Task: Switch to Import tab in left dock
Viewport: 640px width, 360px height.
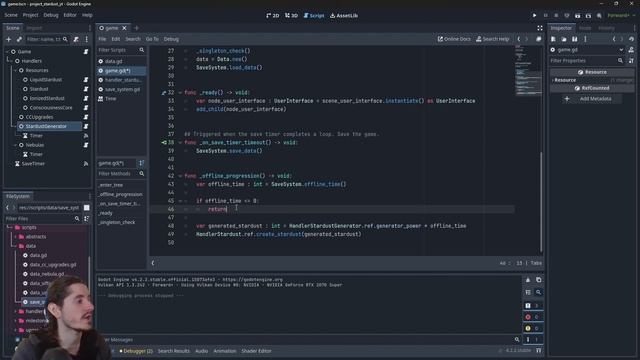Action: click(34, 28)
